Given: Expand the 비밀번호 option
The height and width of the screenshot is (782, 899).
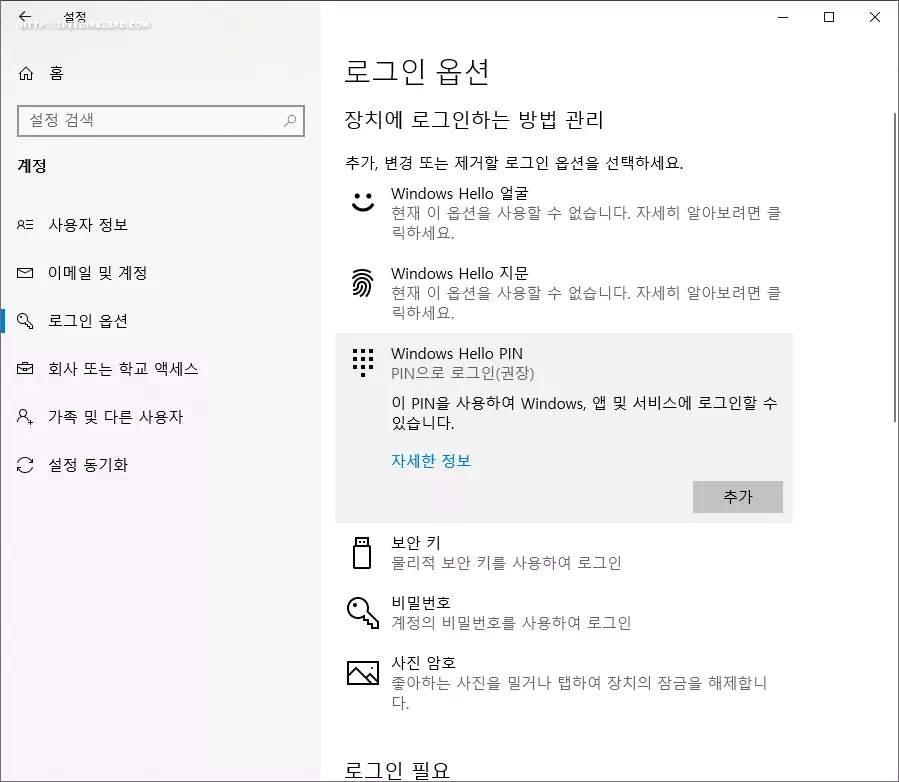Looking at the screenshot, I should tap(564, 613).
